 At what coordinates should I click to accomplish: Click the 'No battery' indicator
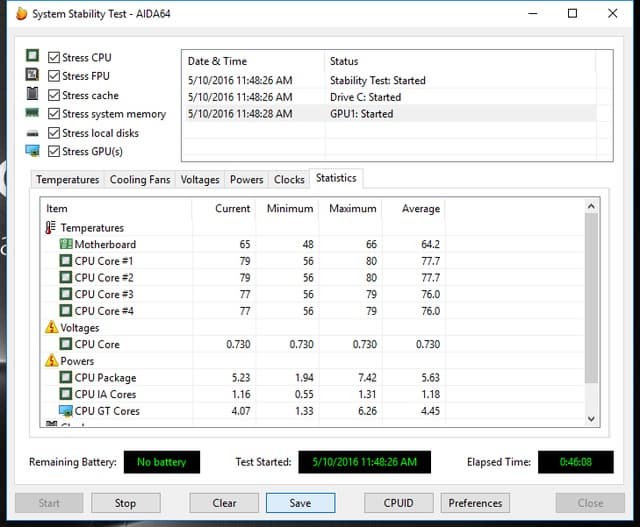pyautogui.click(x=162, y=462)
